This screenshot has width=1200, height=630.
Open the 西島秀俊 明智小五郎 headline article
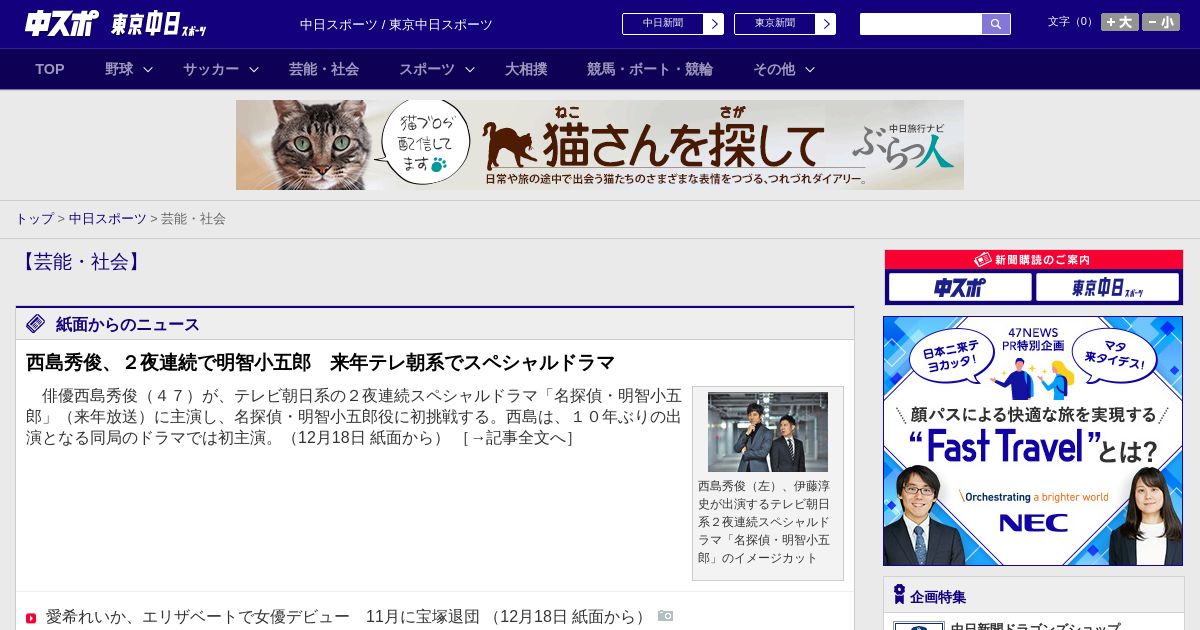coord(320,362)
